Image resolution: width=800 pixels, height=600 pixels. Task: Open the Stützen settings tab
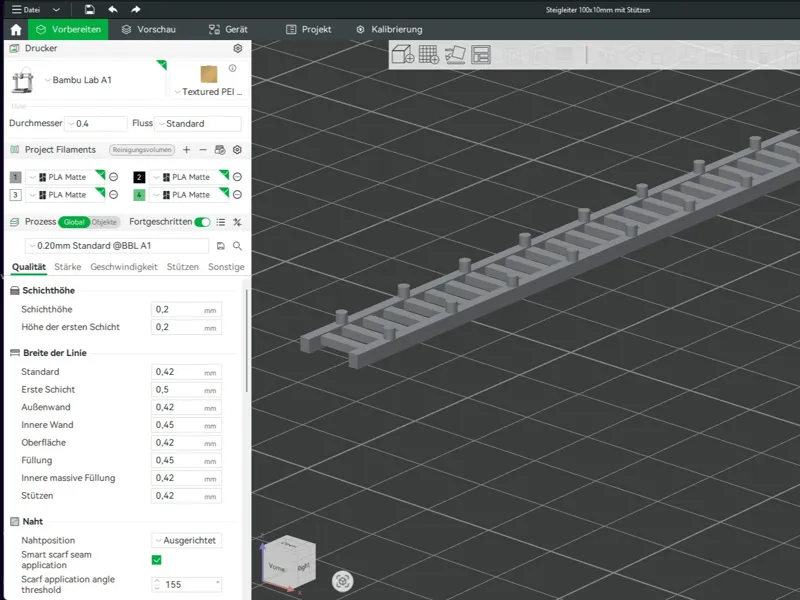183,267
